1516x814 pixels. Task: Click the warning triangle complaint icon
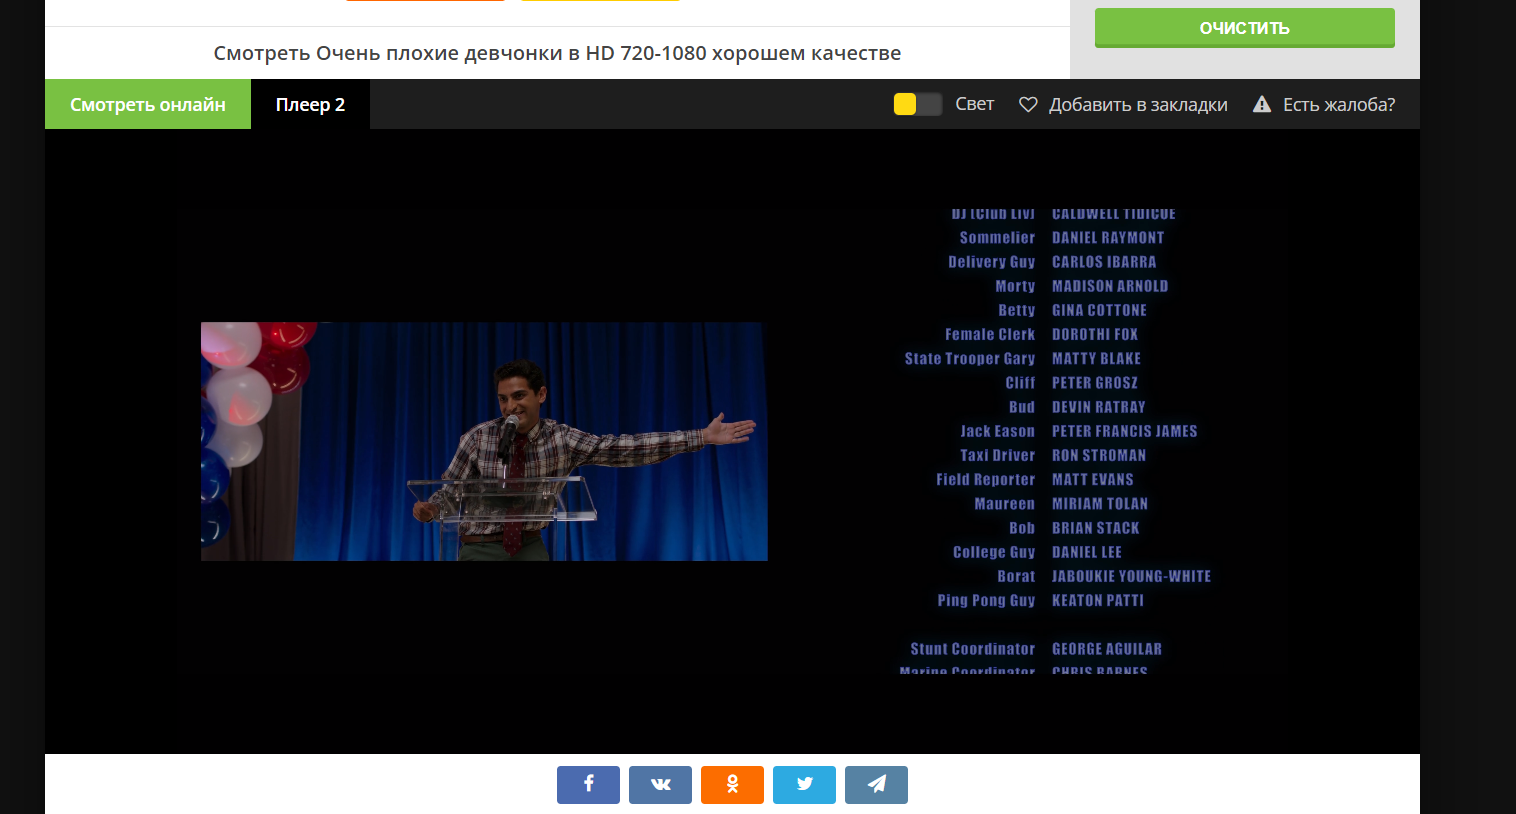click(x=1262, y=104)
